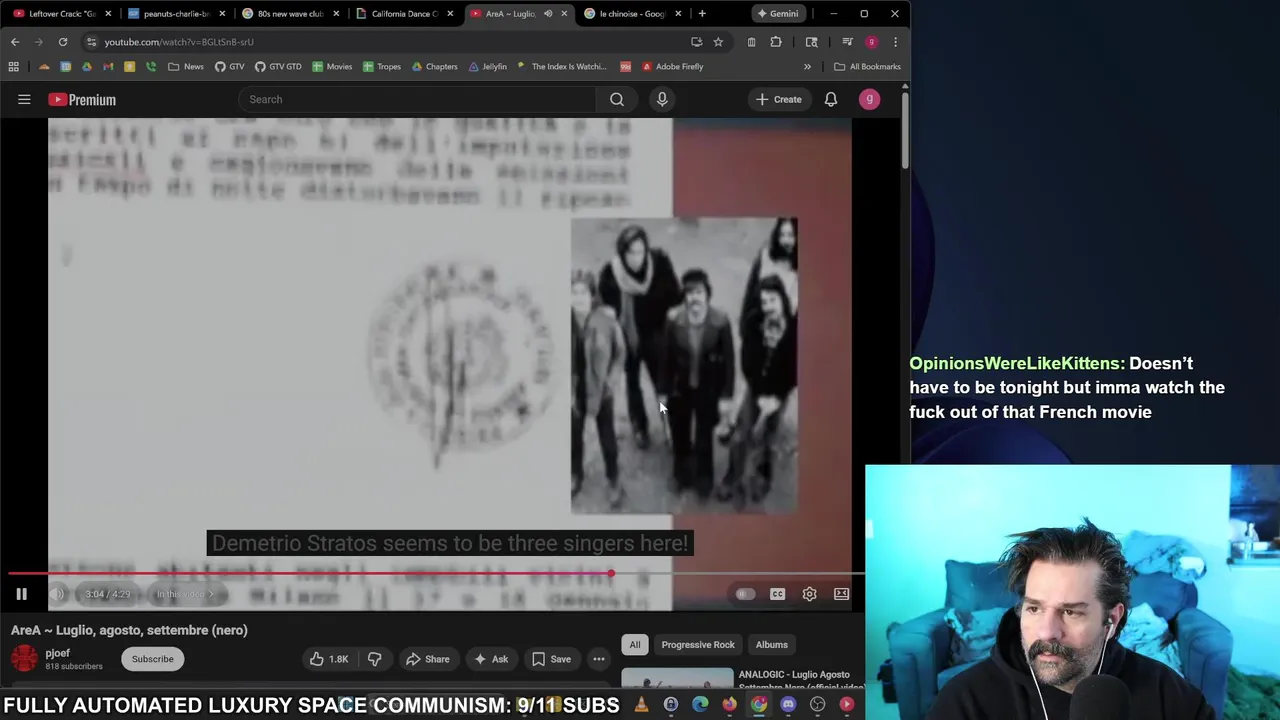1280x720 pixels.
Task: Like the video with thumbs up
Action: point(329,659)
